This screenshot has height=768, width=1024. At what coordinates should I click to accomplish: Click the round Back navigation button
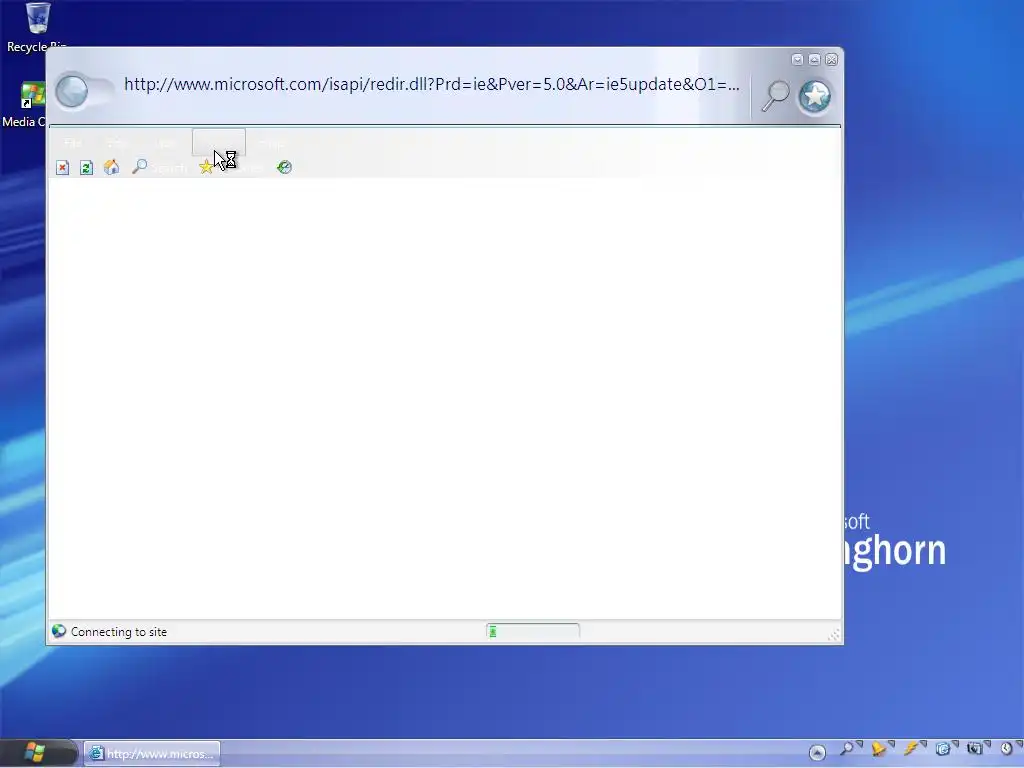pos(71,91)
